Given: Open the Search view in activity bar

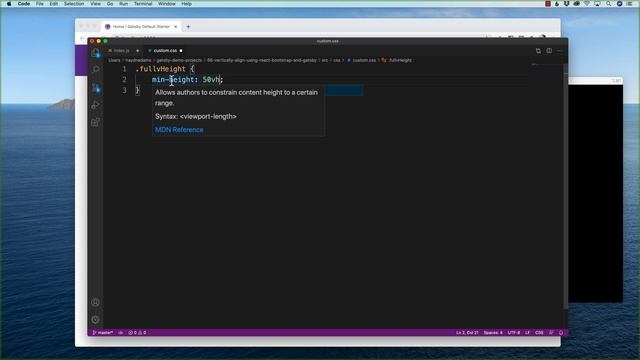Looking at the screenshot, I should [x=96, y=70].
